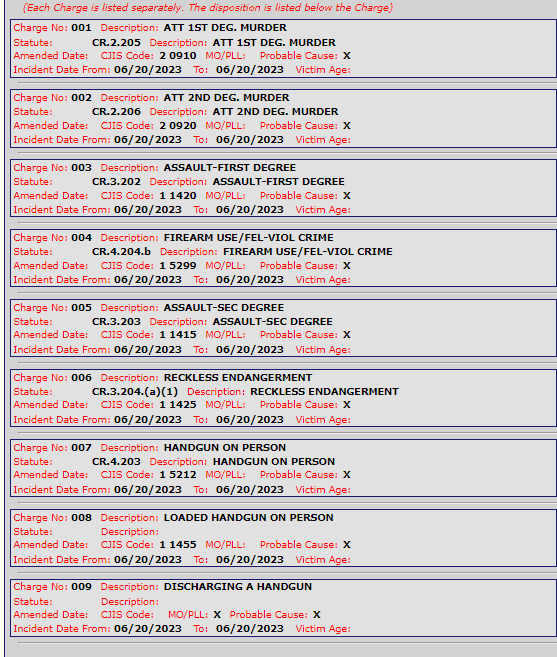
Task: Click ATT 2ND DEG. MURDER charge description
Action: coord(226,98)
